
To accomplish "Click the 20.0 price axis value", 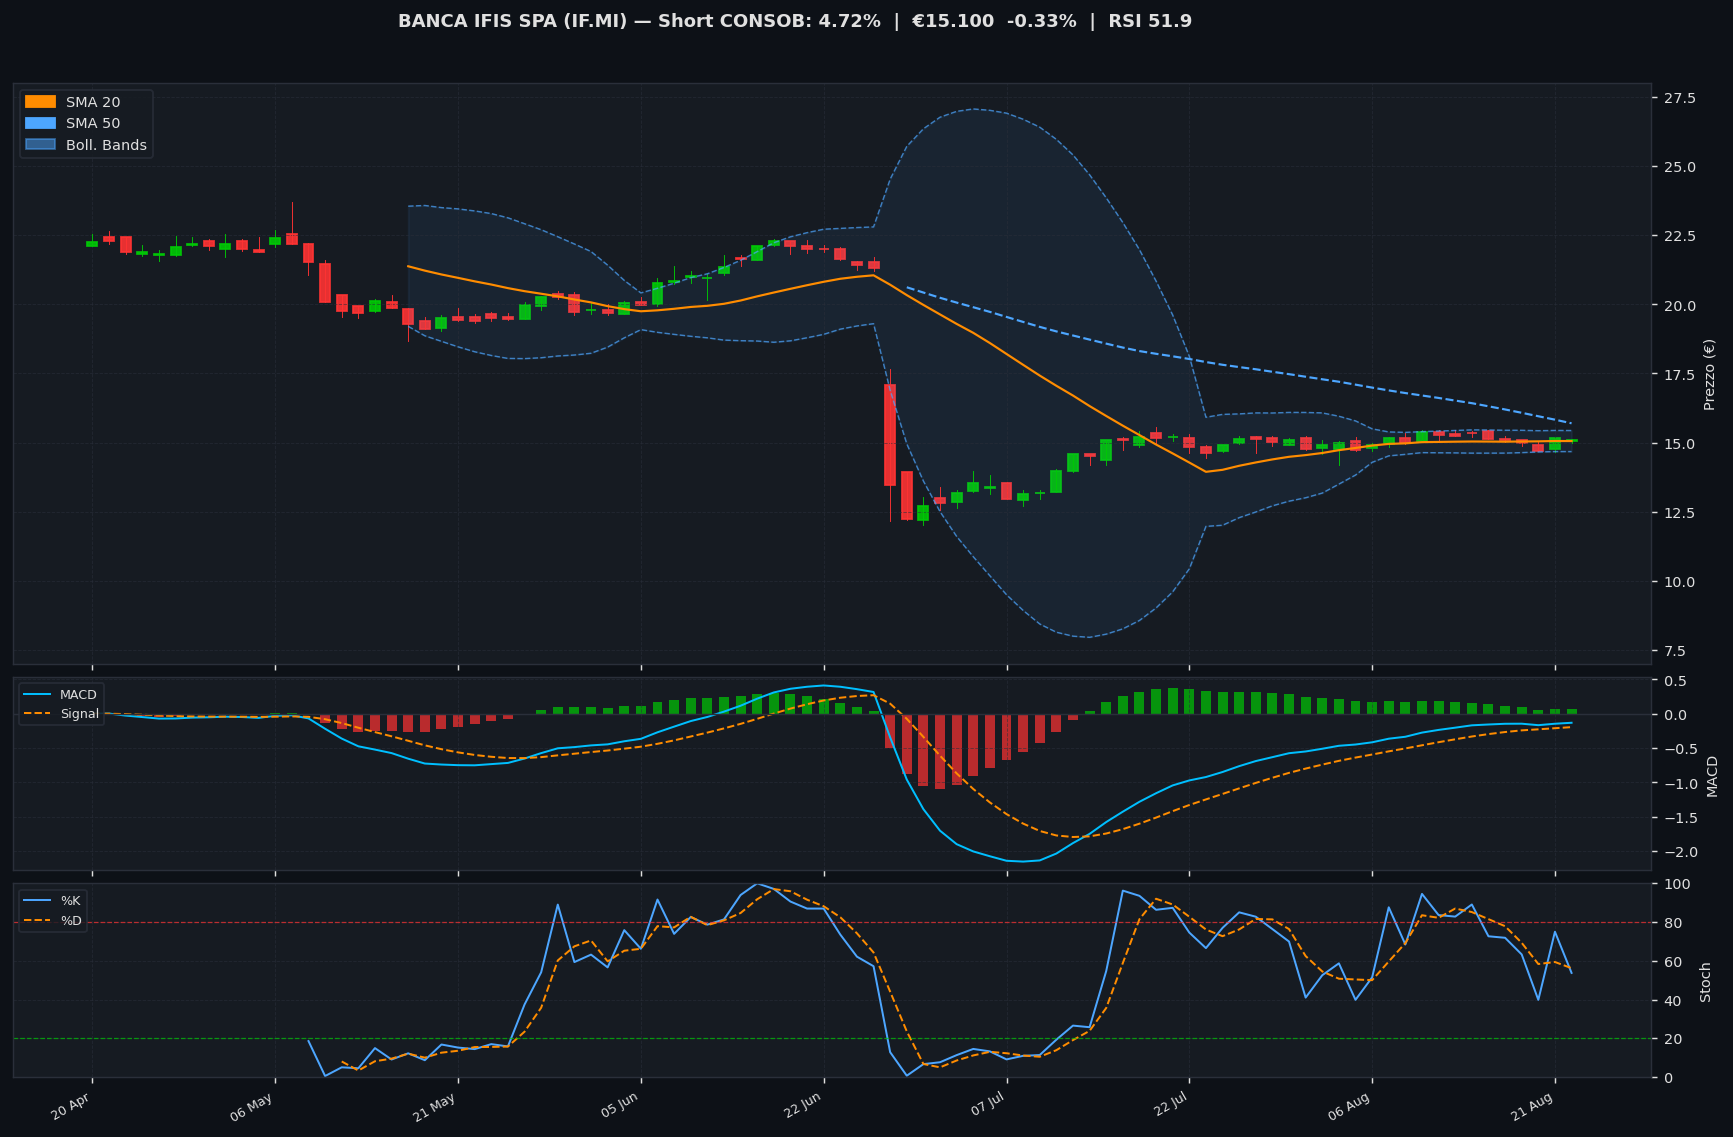I will [1678, 305].
